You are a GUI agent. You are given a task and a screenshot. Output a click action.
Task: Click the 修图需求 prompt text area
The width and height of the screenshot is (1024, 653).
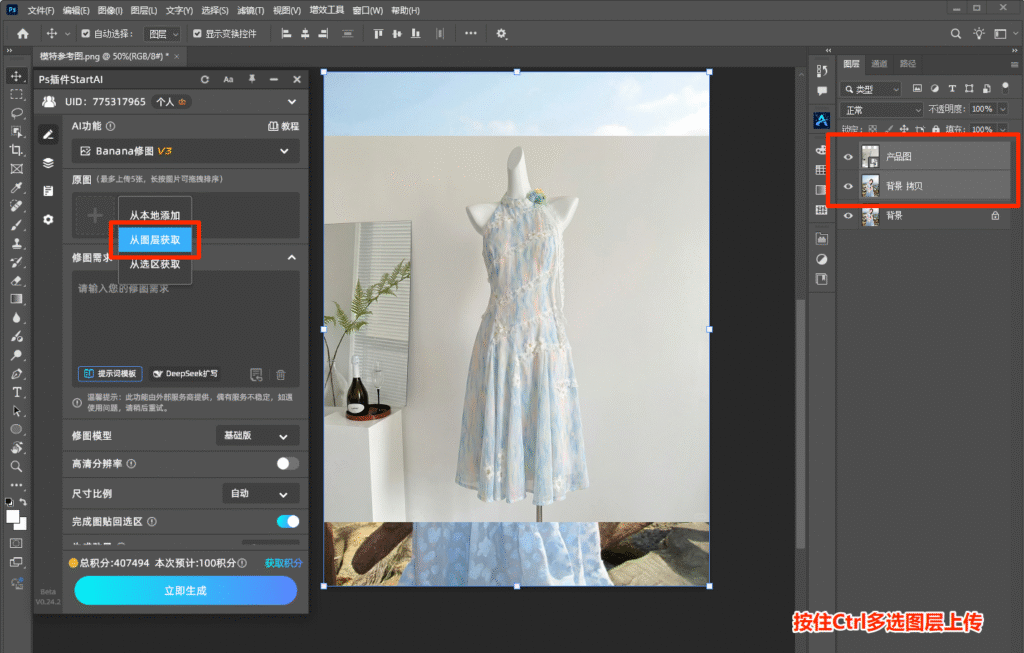(x=185, y=320)
